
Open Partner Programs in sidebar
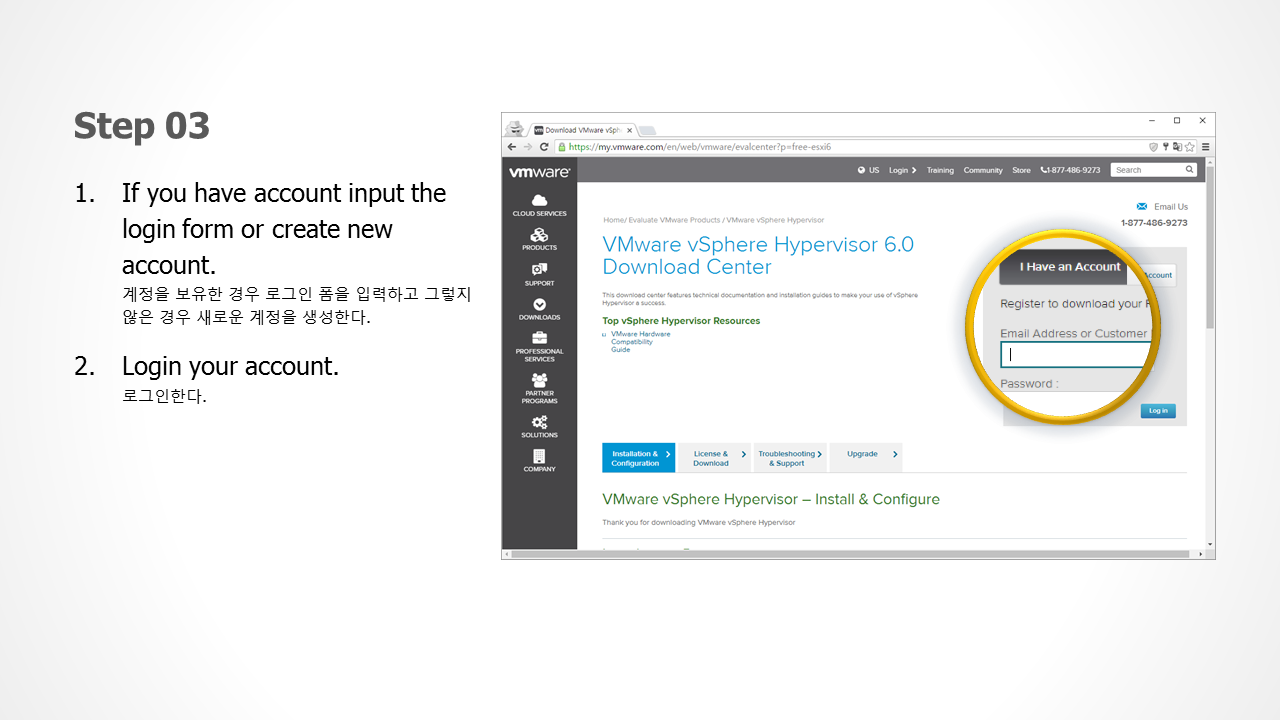539,389
